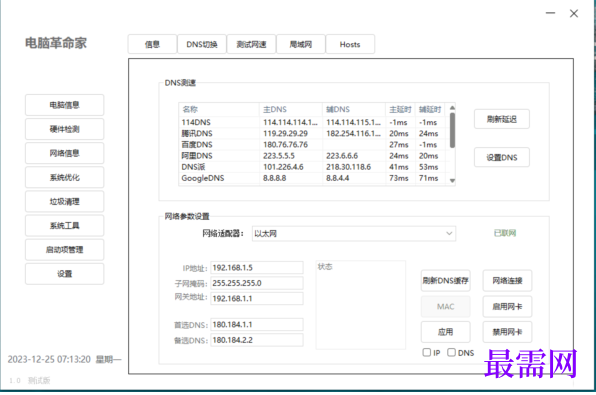
Task: Click the 已联网 status text
Action: (x=505, y=233)
